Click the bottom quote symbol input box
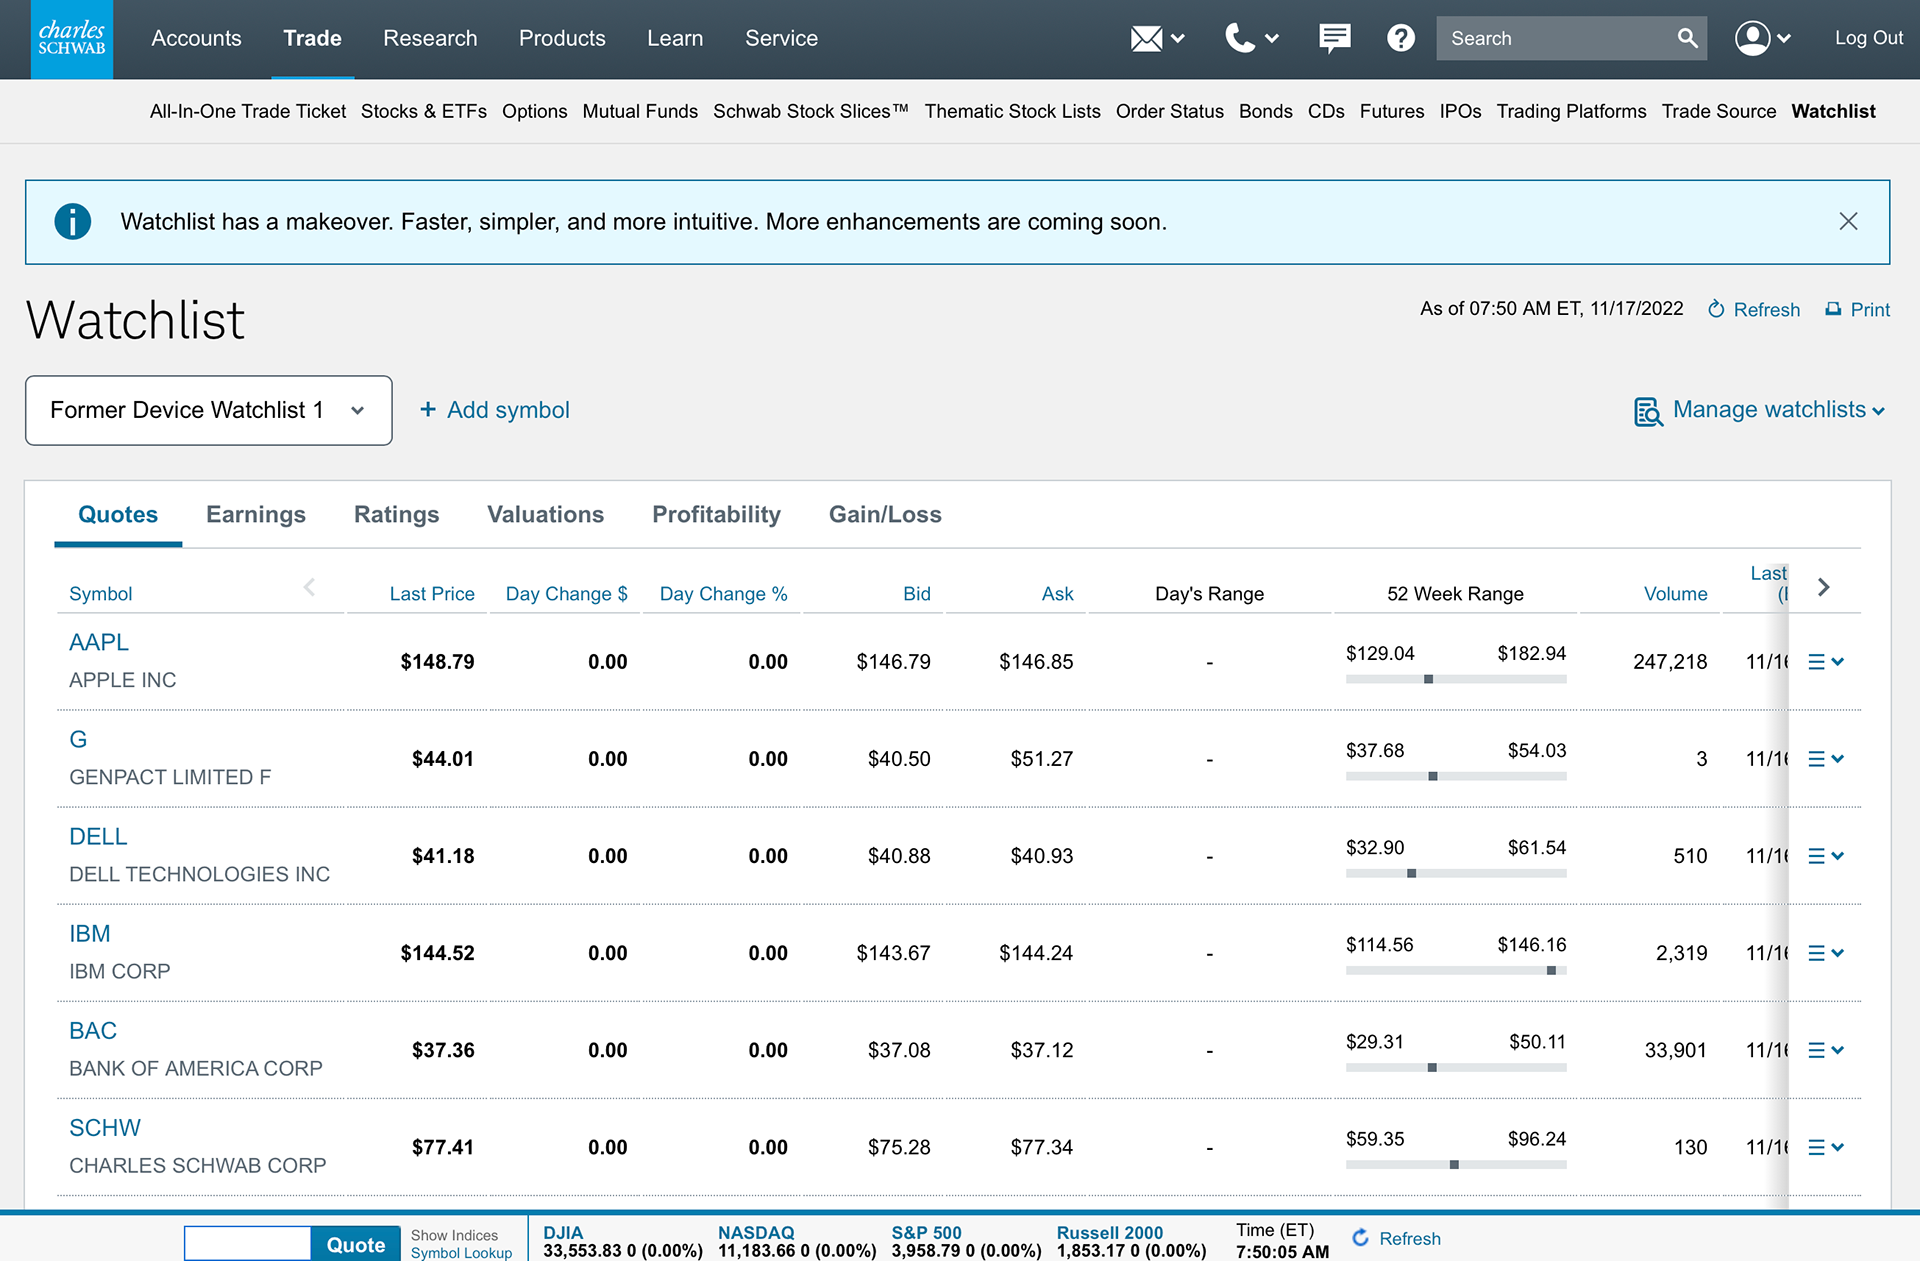1920x1261 pixels. click(247, 1244)
